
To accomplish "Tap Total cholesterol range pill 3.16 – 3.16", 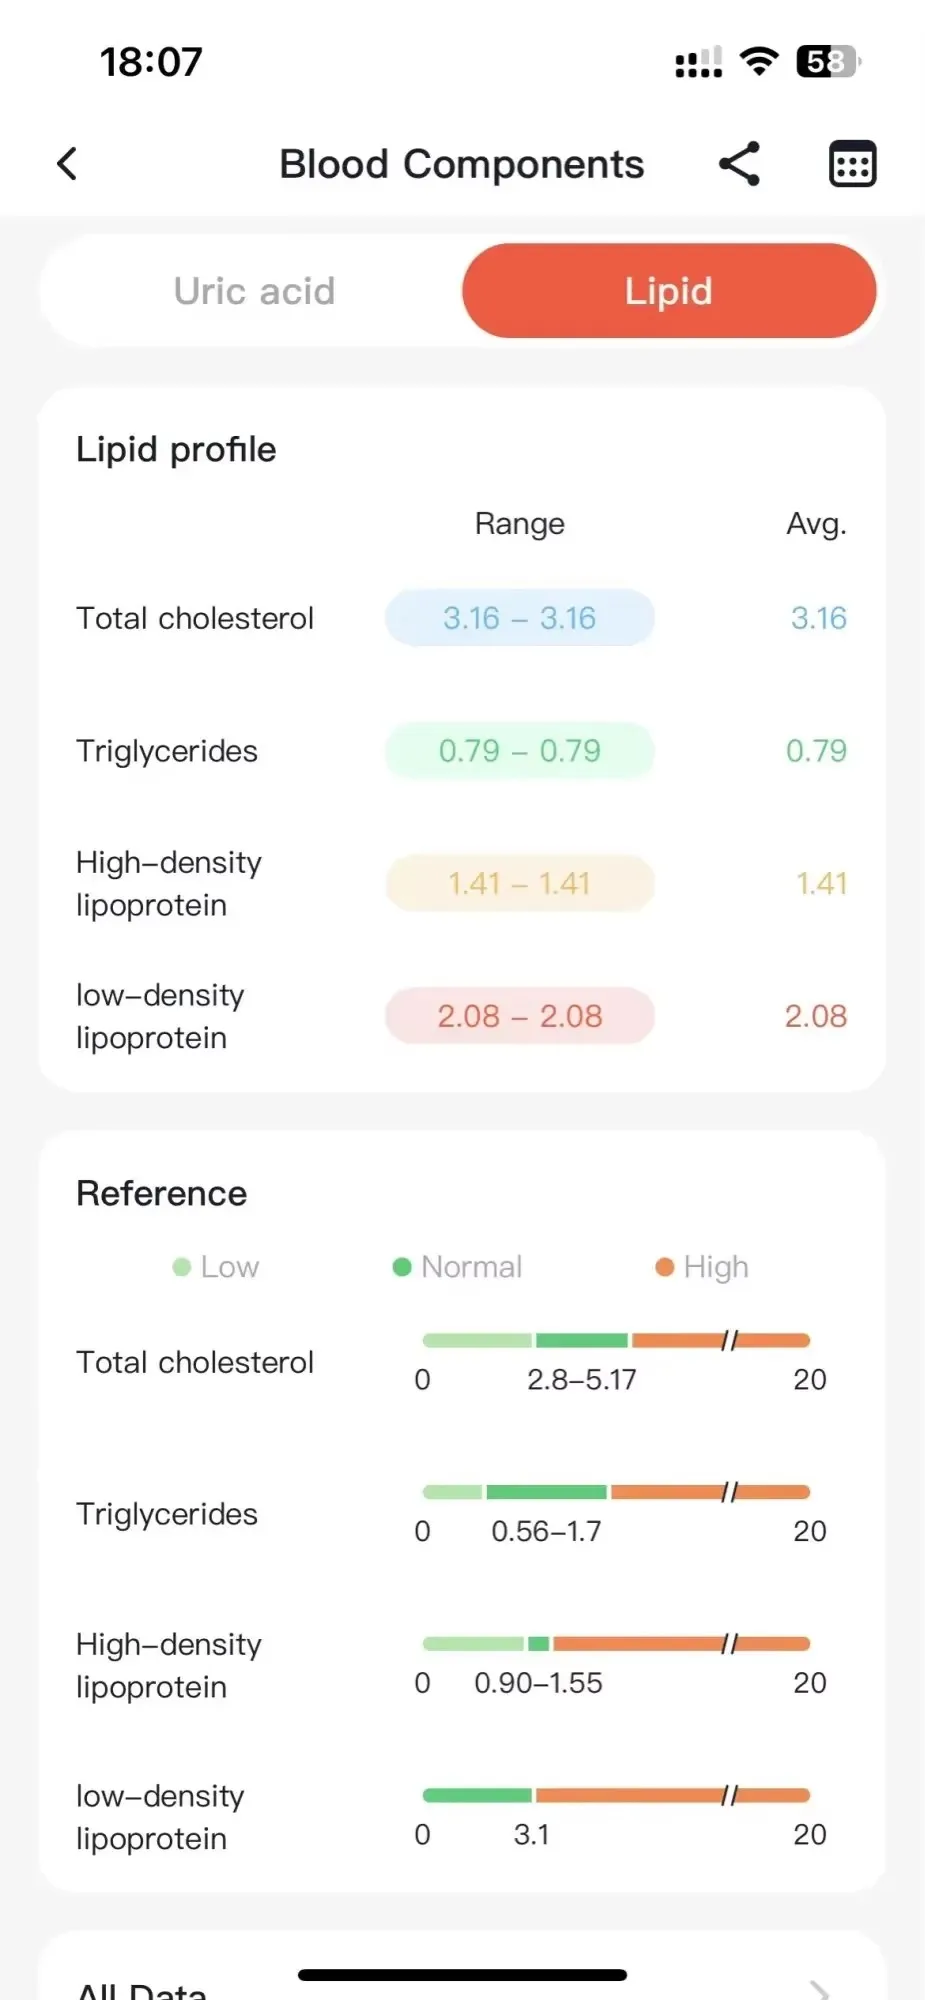I will coord(520,618).
